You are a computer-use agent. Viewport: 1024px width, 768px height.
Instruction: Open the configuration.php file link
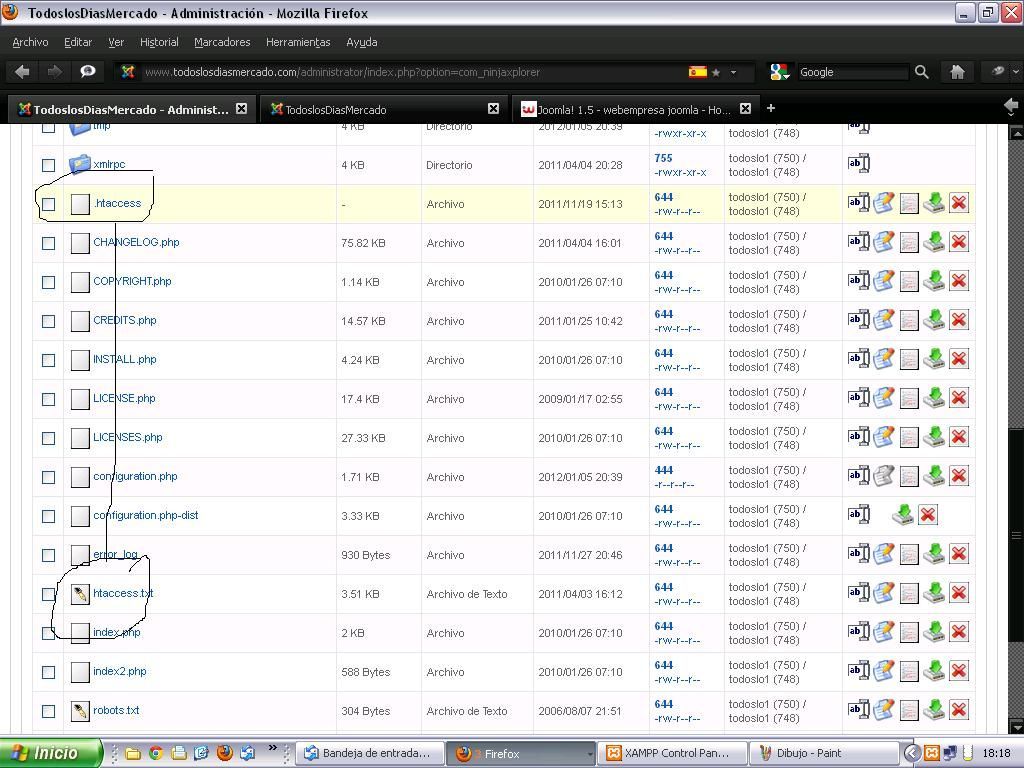point(135,476)
